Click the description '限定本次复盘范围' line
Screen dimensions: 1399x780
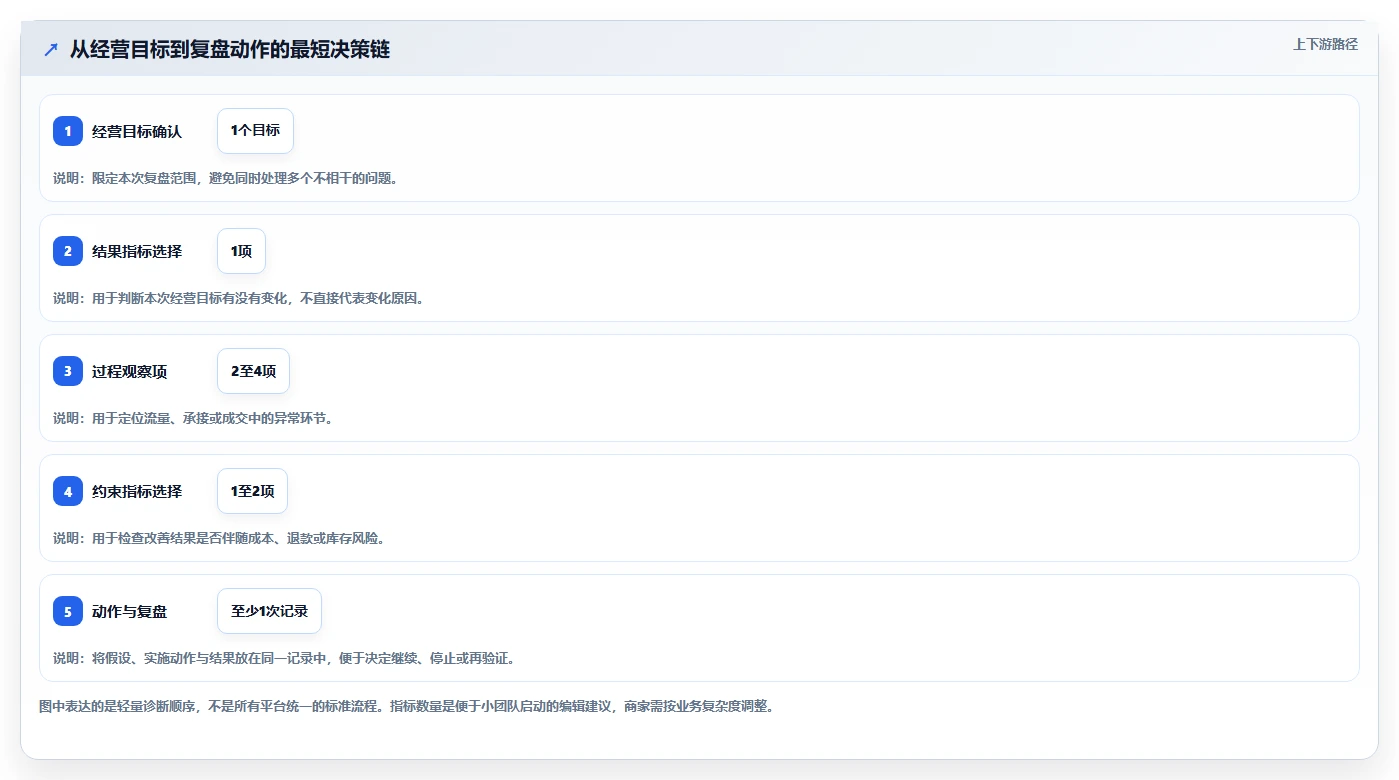click(x=226, y=178)
